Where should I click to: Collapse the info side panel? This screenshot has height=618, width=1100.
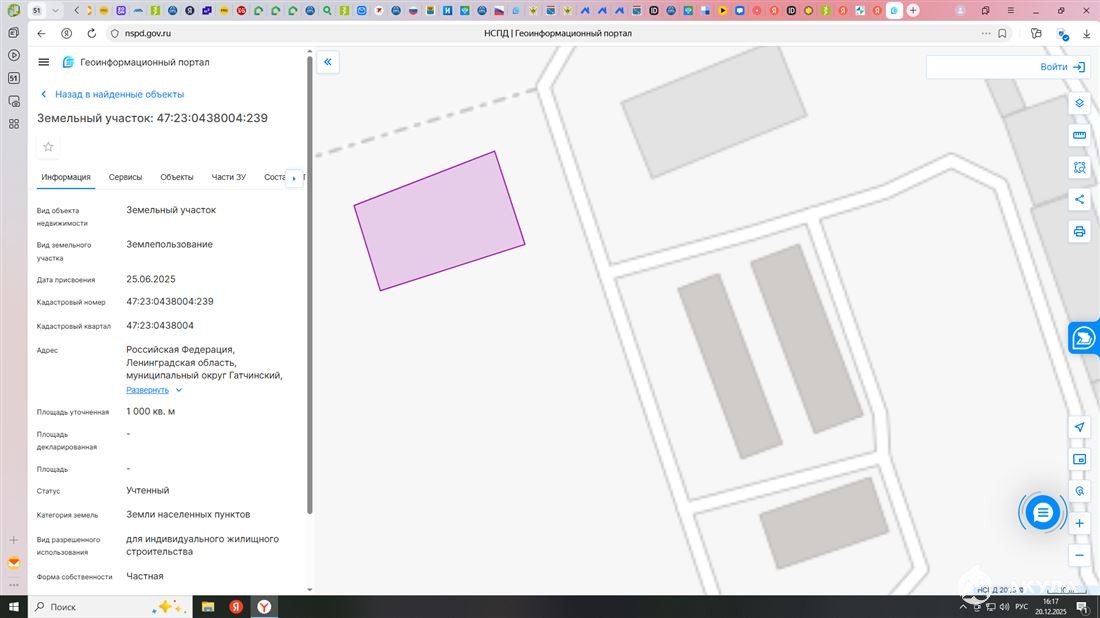[327, 62]
